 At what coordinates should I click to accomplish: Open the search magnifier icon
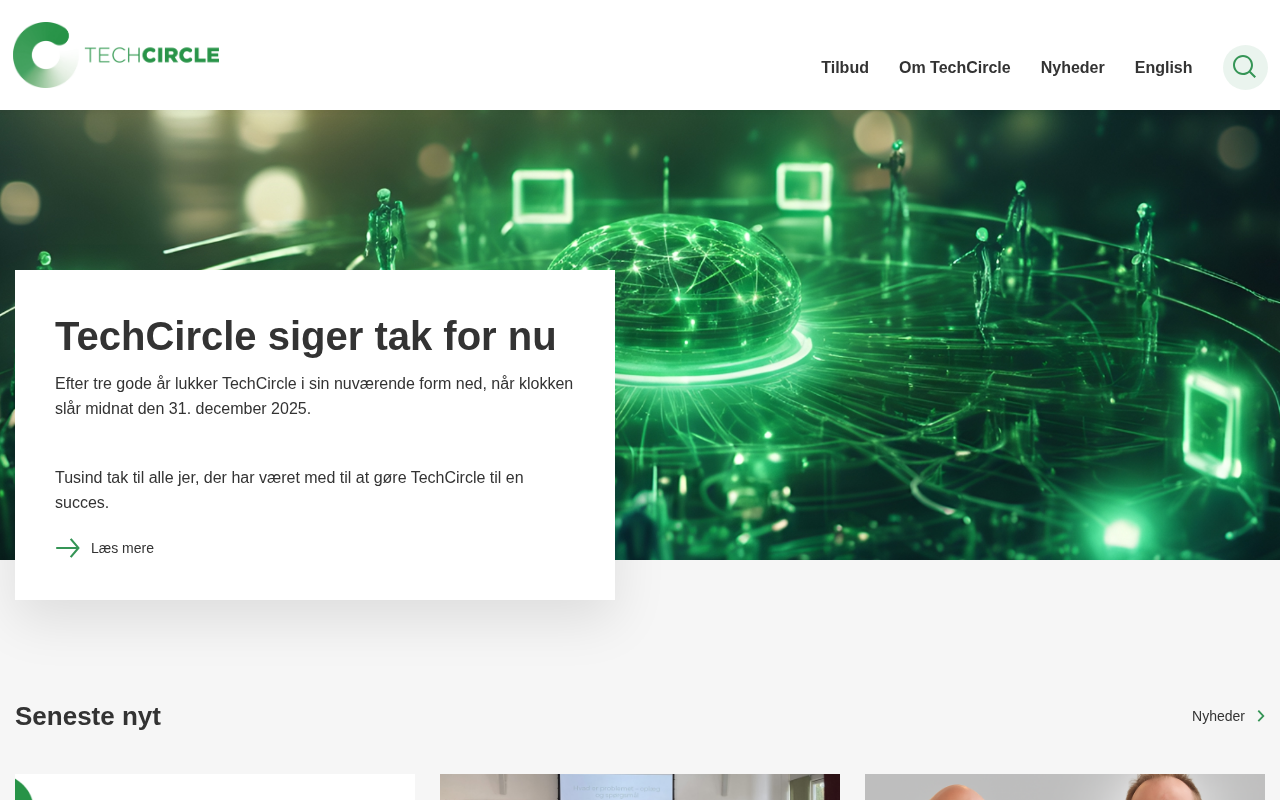coord(1245,67)
